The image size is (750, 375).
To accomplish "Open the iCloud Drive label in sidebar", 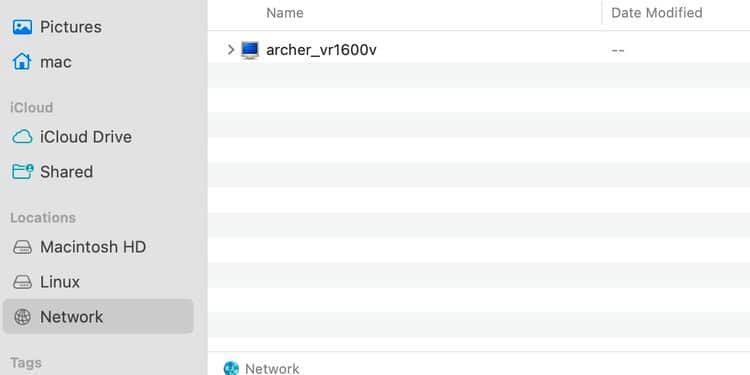I will tap(86, 137).
